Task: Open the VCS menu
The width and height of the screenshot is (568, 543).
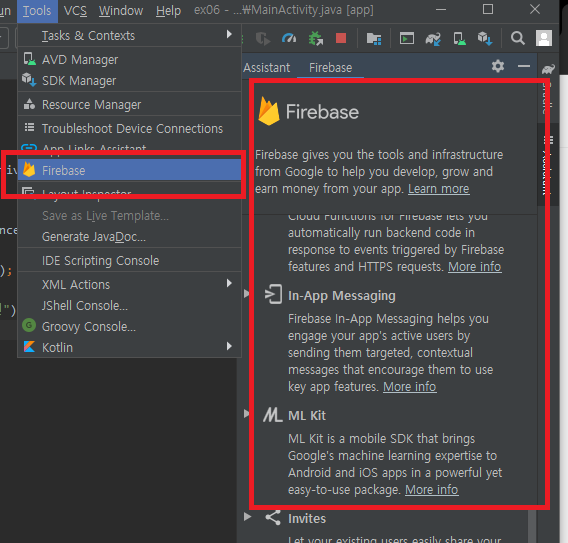Action: [75, 11]
